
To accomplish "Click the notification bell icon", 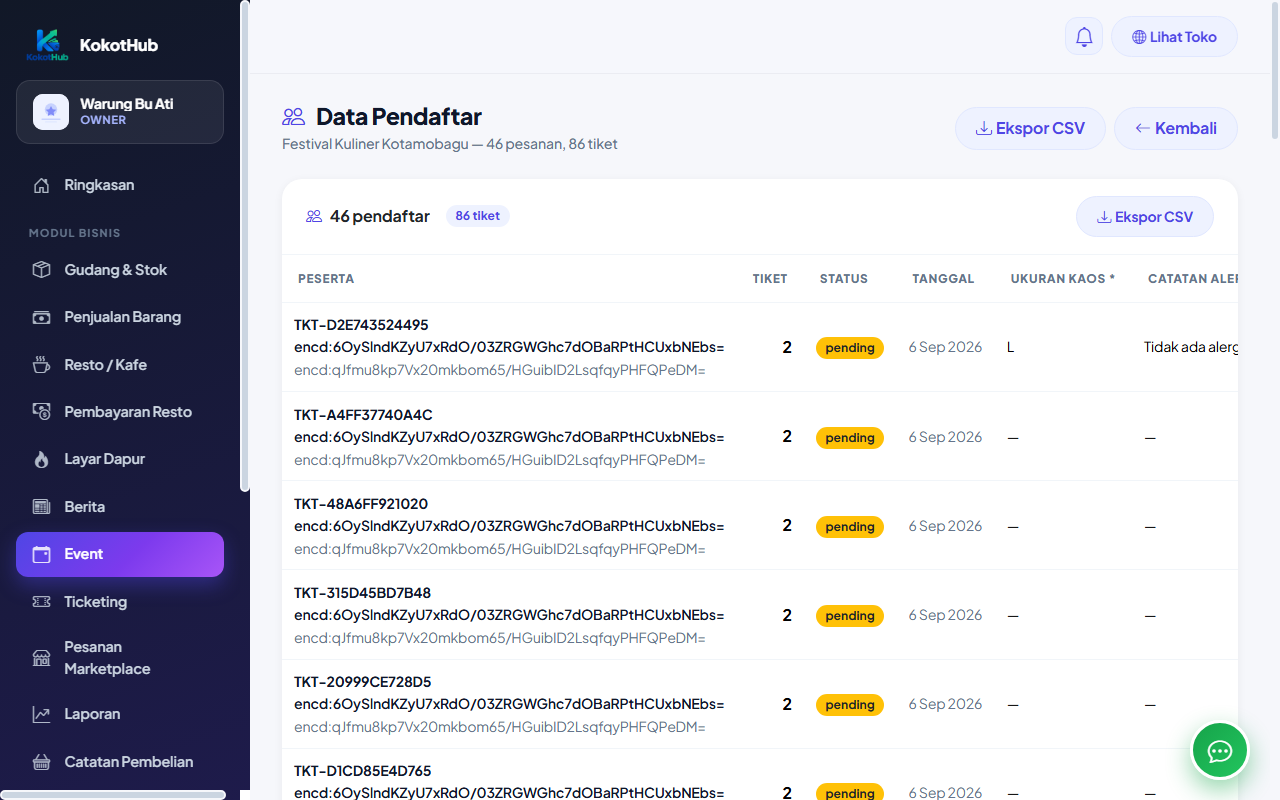I will (x=1084, y=37).
